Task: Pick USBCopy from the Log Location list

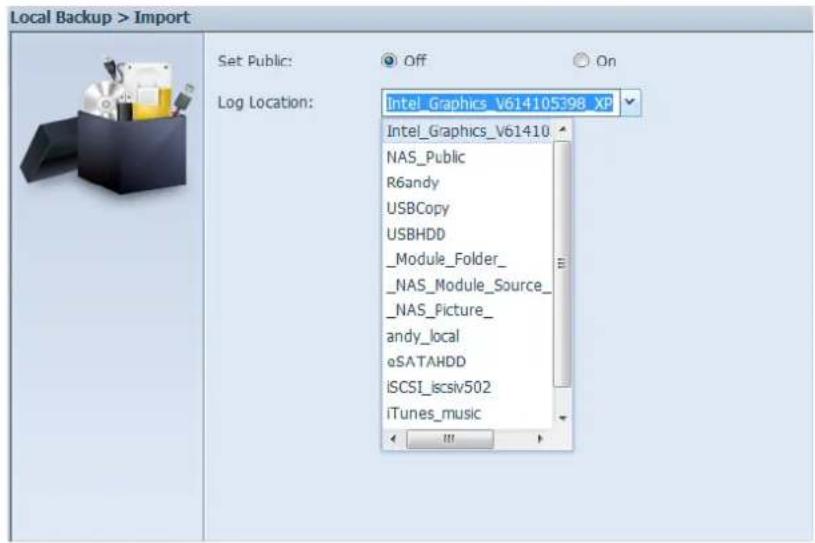Action: tap(417, 208)
